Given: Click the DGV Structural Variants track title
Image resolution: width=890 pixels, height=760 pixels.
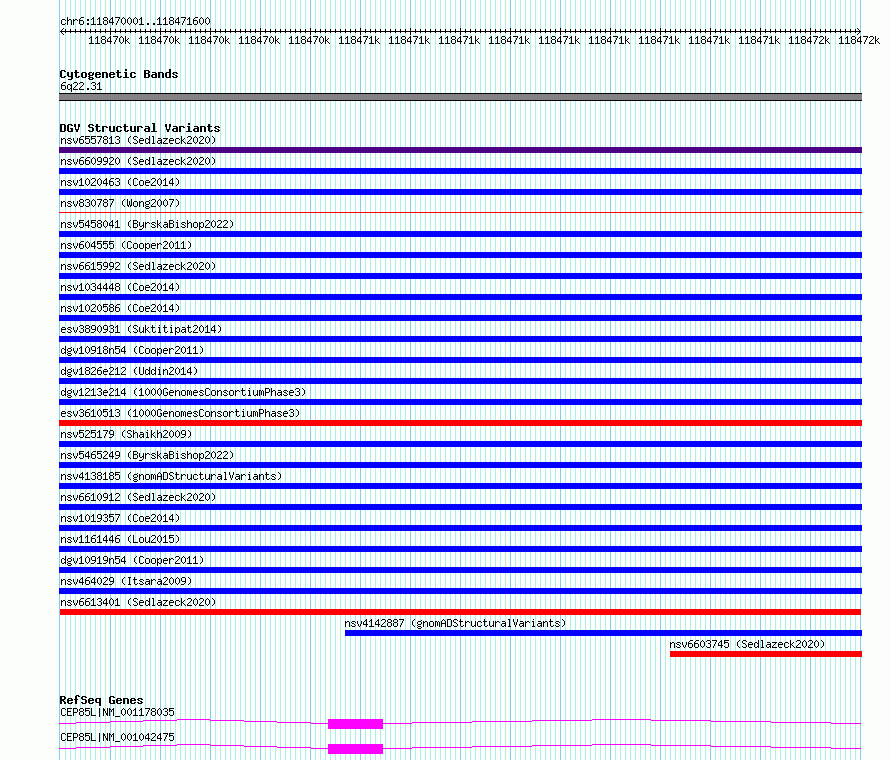Looking at the screenshot, I should coord(140,128).
